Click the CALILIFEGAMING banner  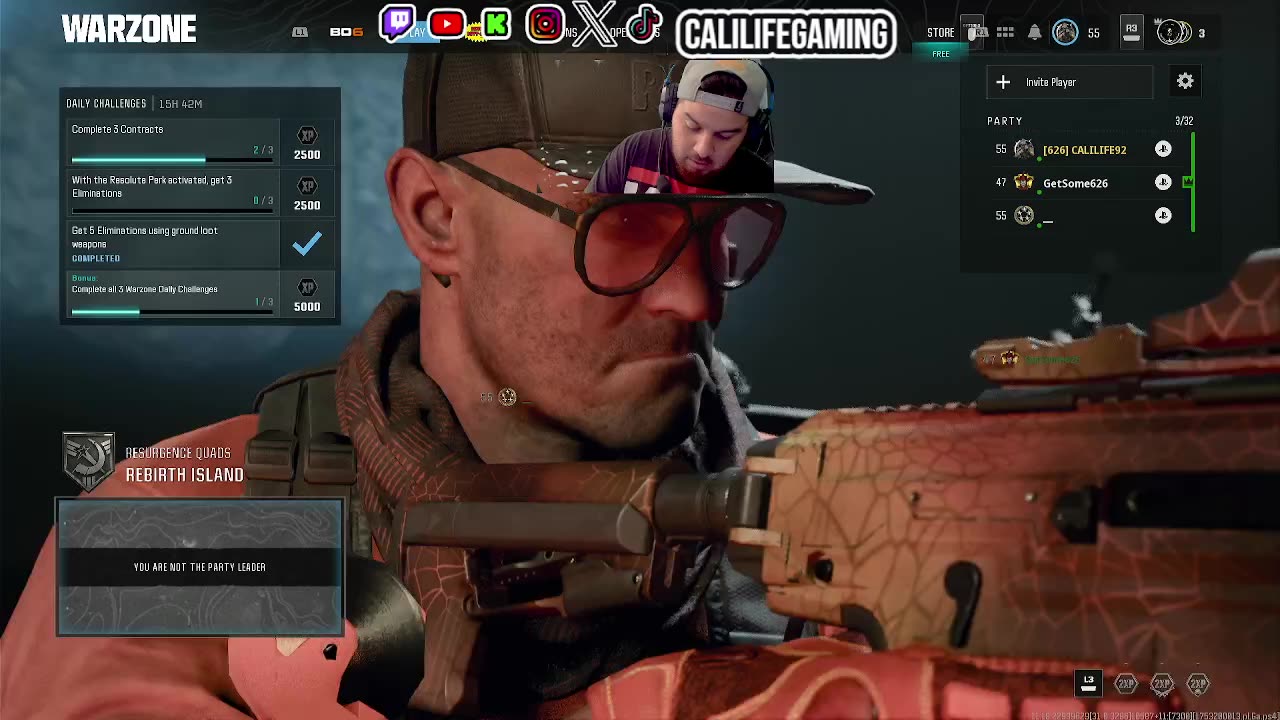786,34
